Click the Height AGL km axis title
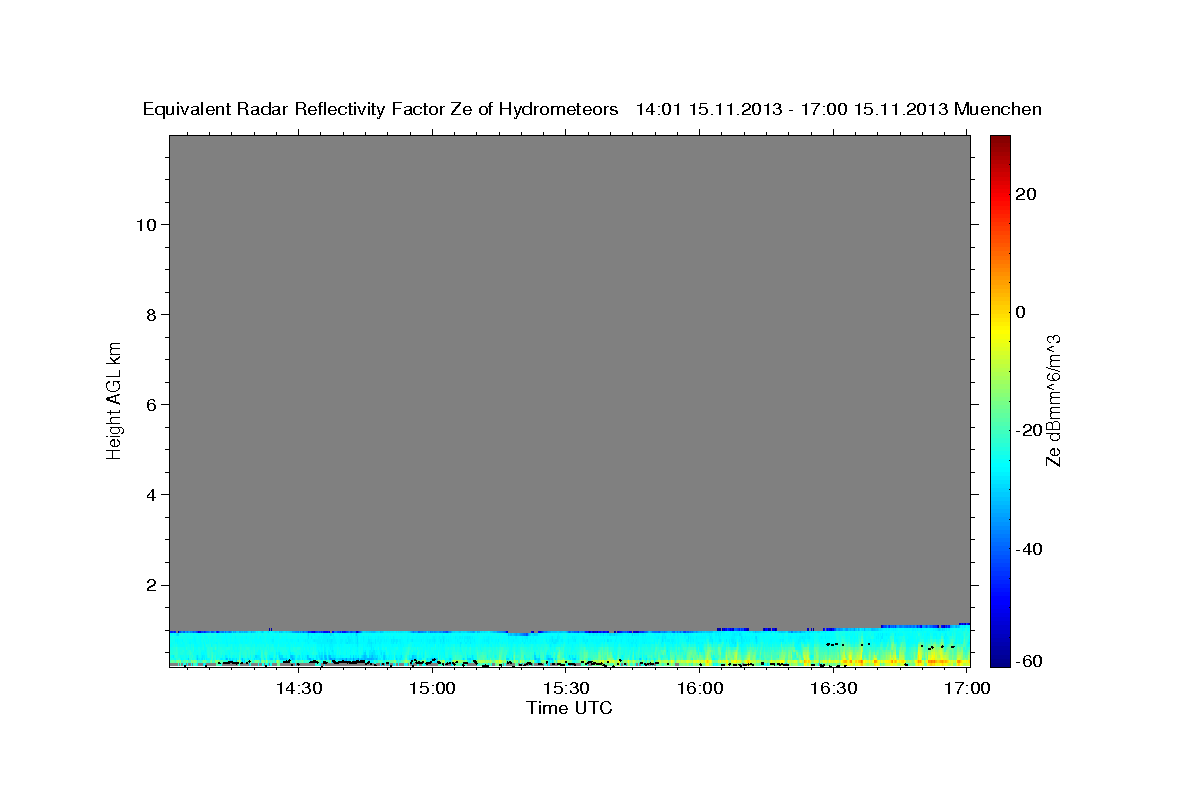 click(x=115, y=399)
